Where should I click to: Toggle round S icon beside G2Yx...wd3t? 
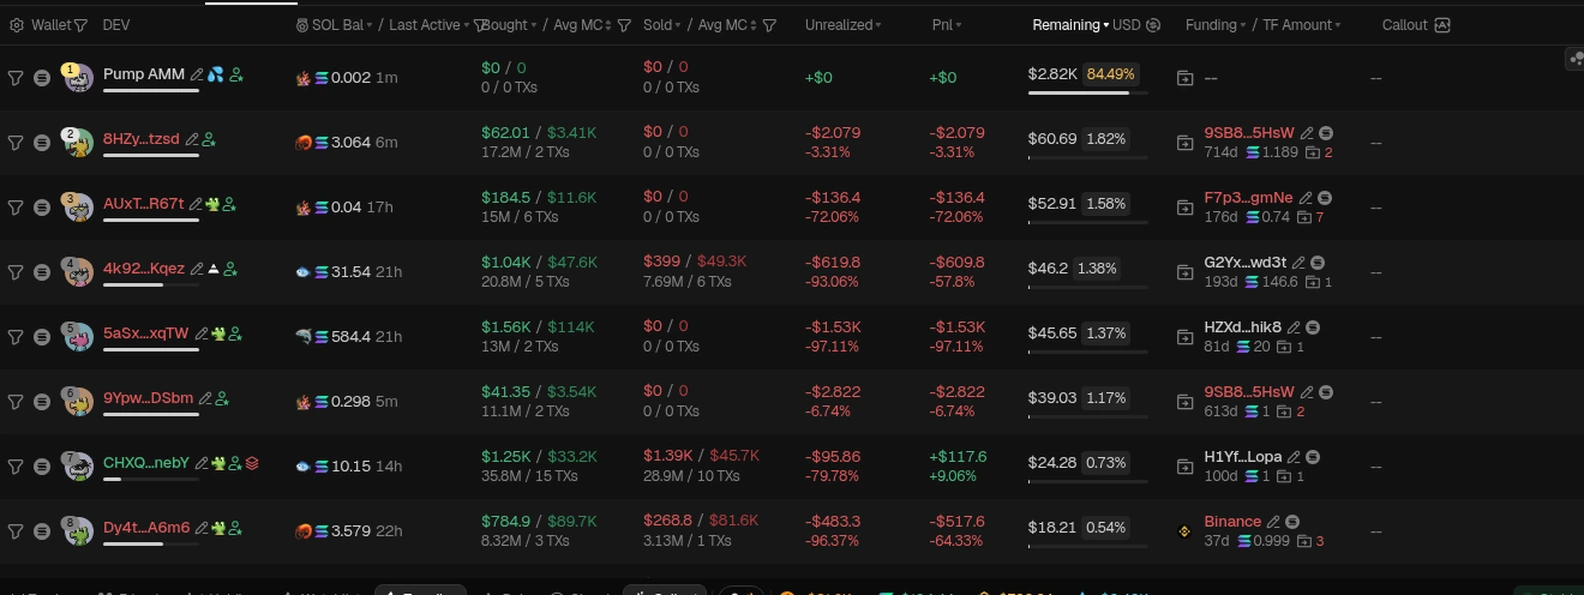(x=1318, y=263)
